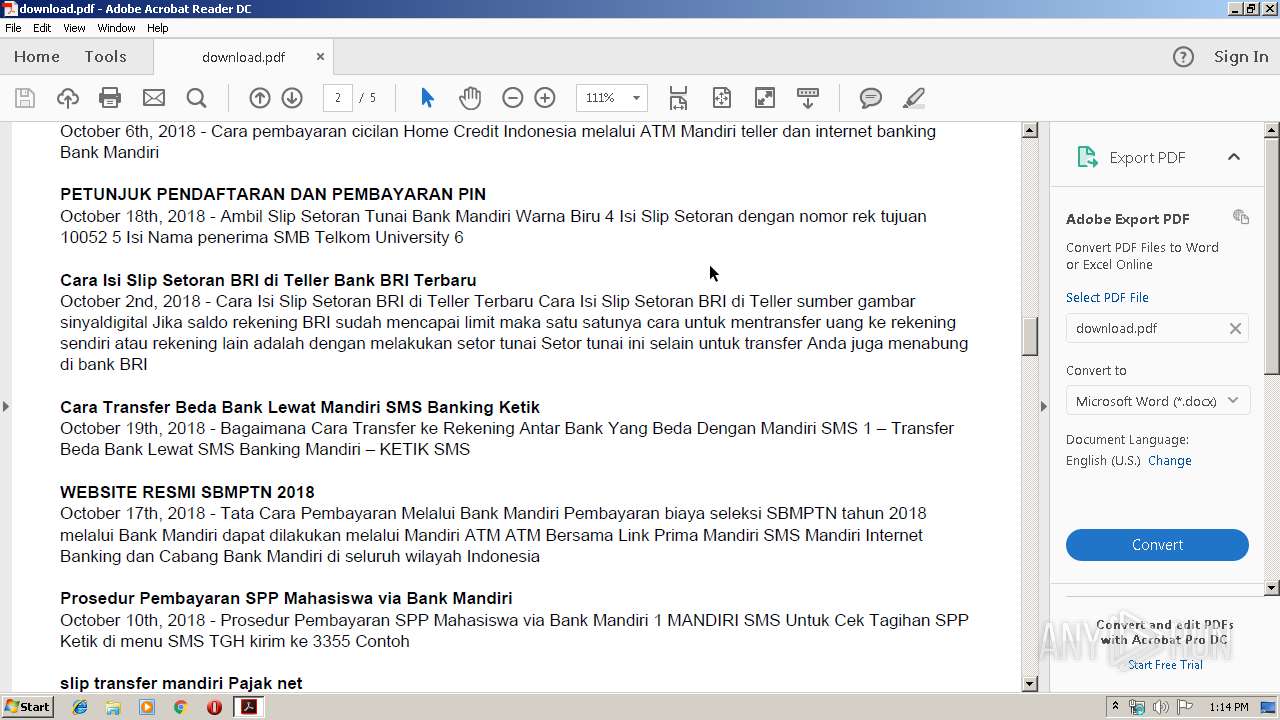Click the page number input field
This screenshot has height=720, width=1280.
tap(338, 98)
